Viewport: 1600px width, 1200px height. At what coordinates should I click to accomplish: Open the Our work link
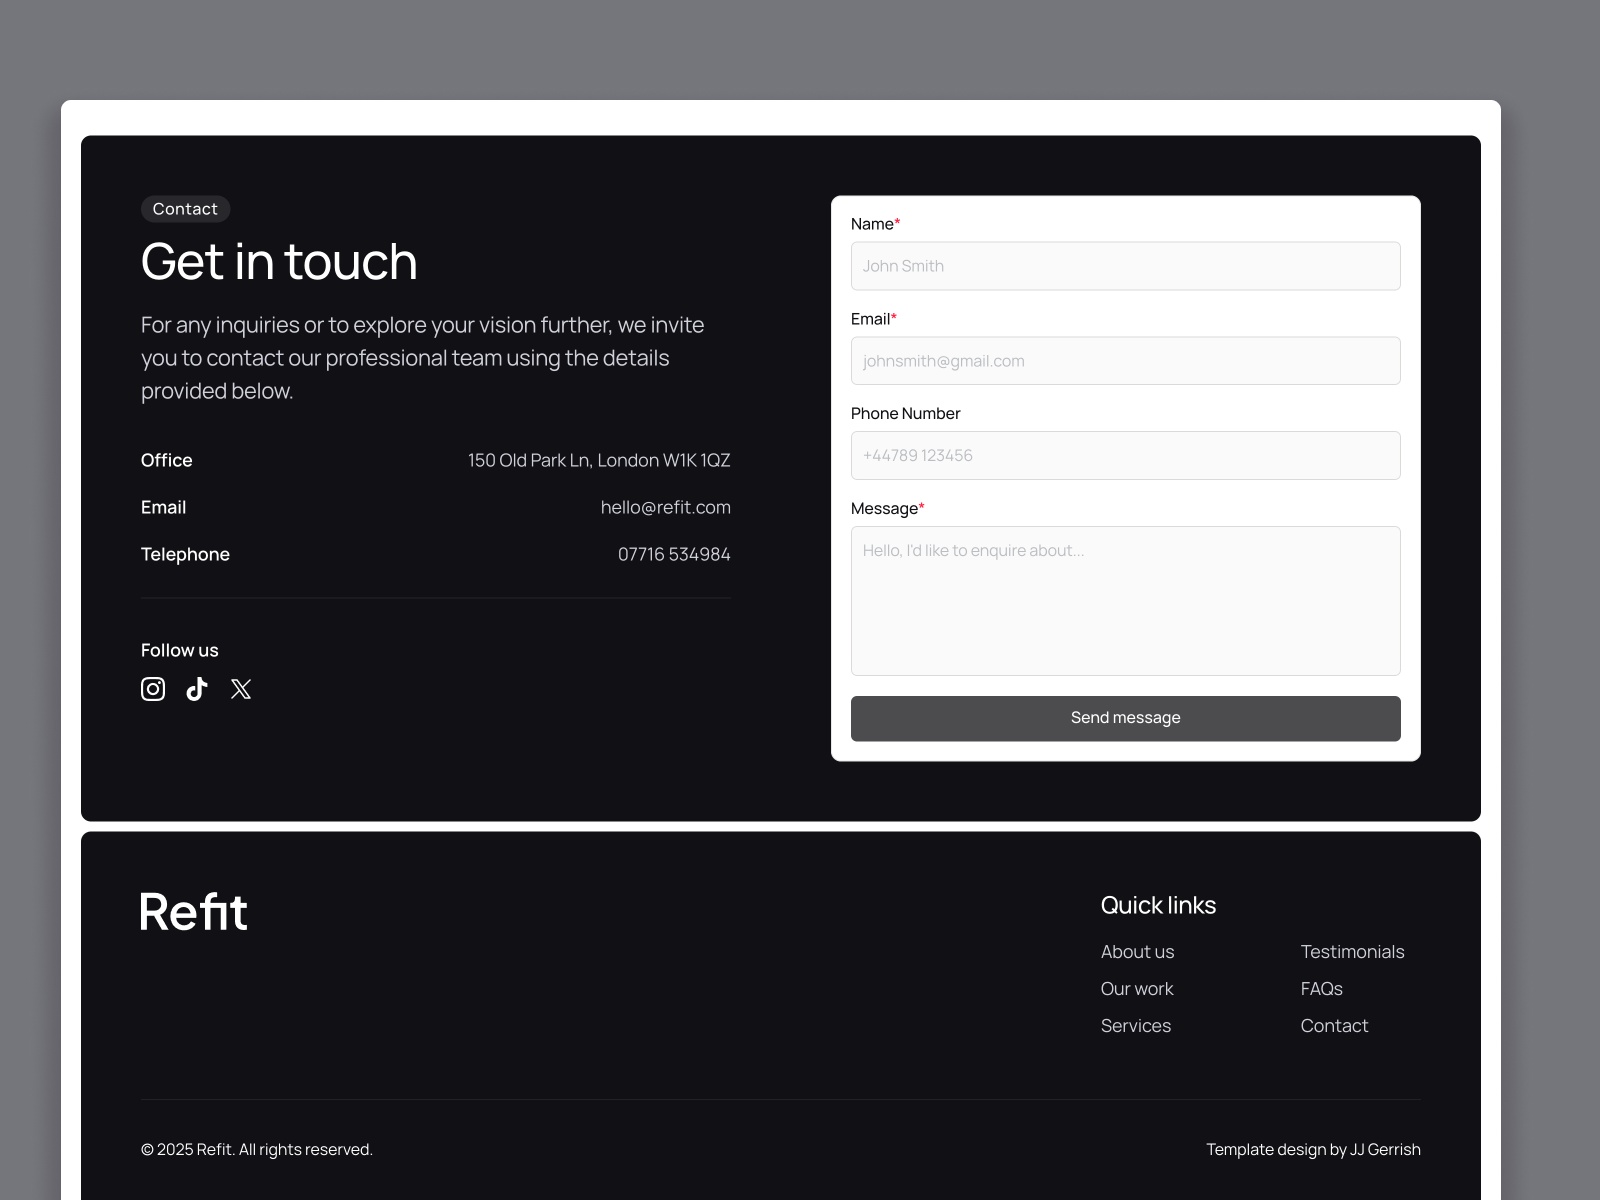pos(1136,988)
